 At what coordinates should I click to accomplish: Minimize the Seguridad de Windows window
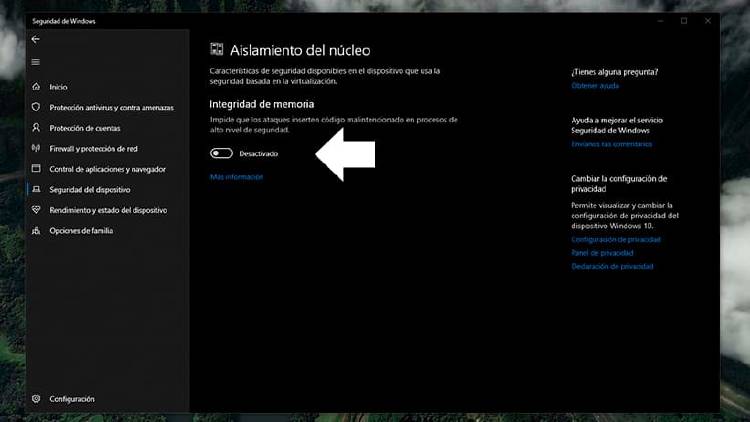click(x=661, y=21)
